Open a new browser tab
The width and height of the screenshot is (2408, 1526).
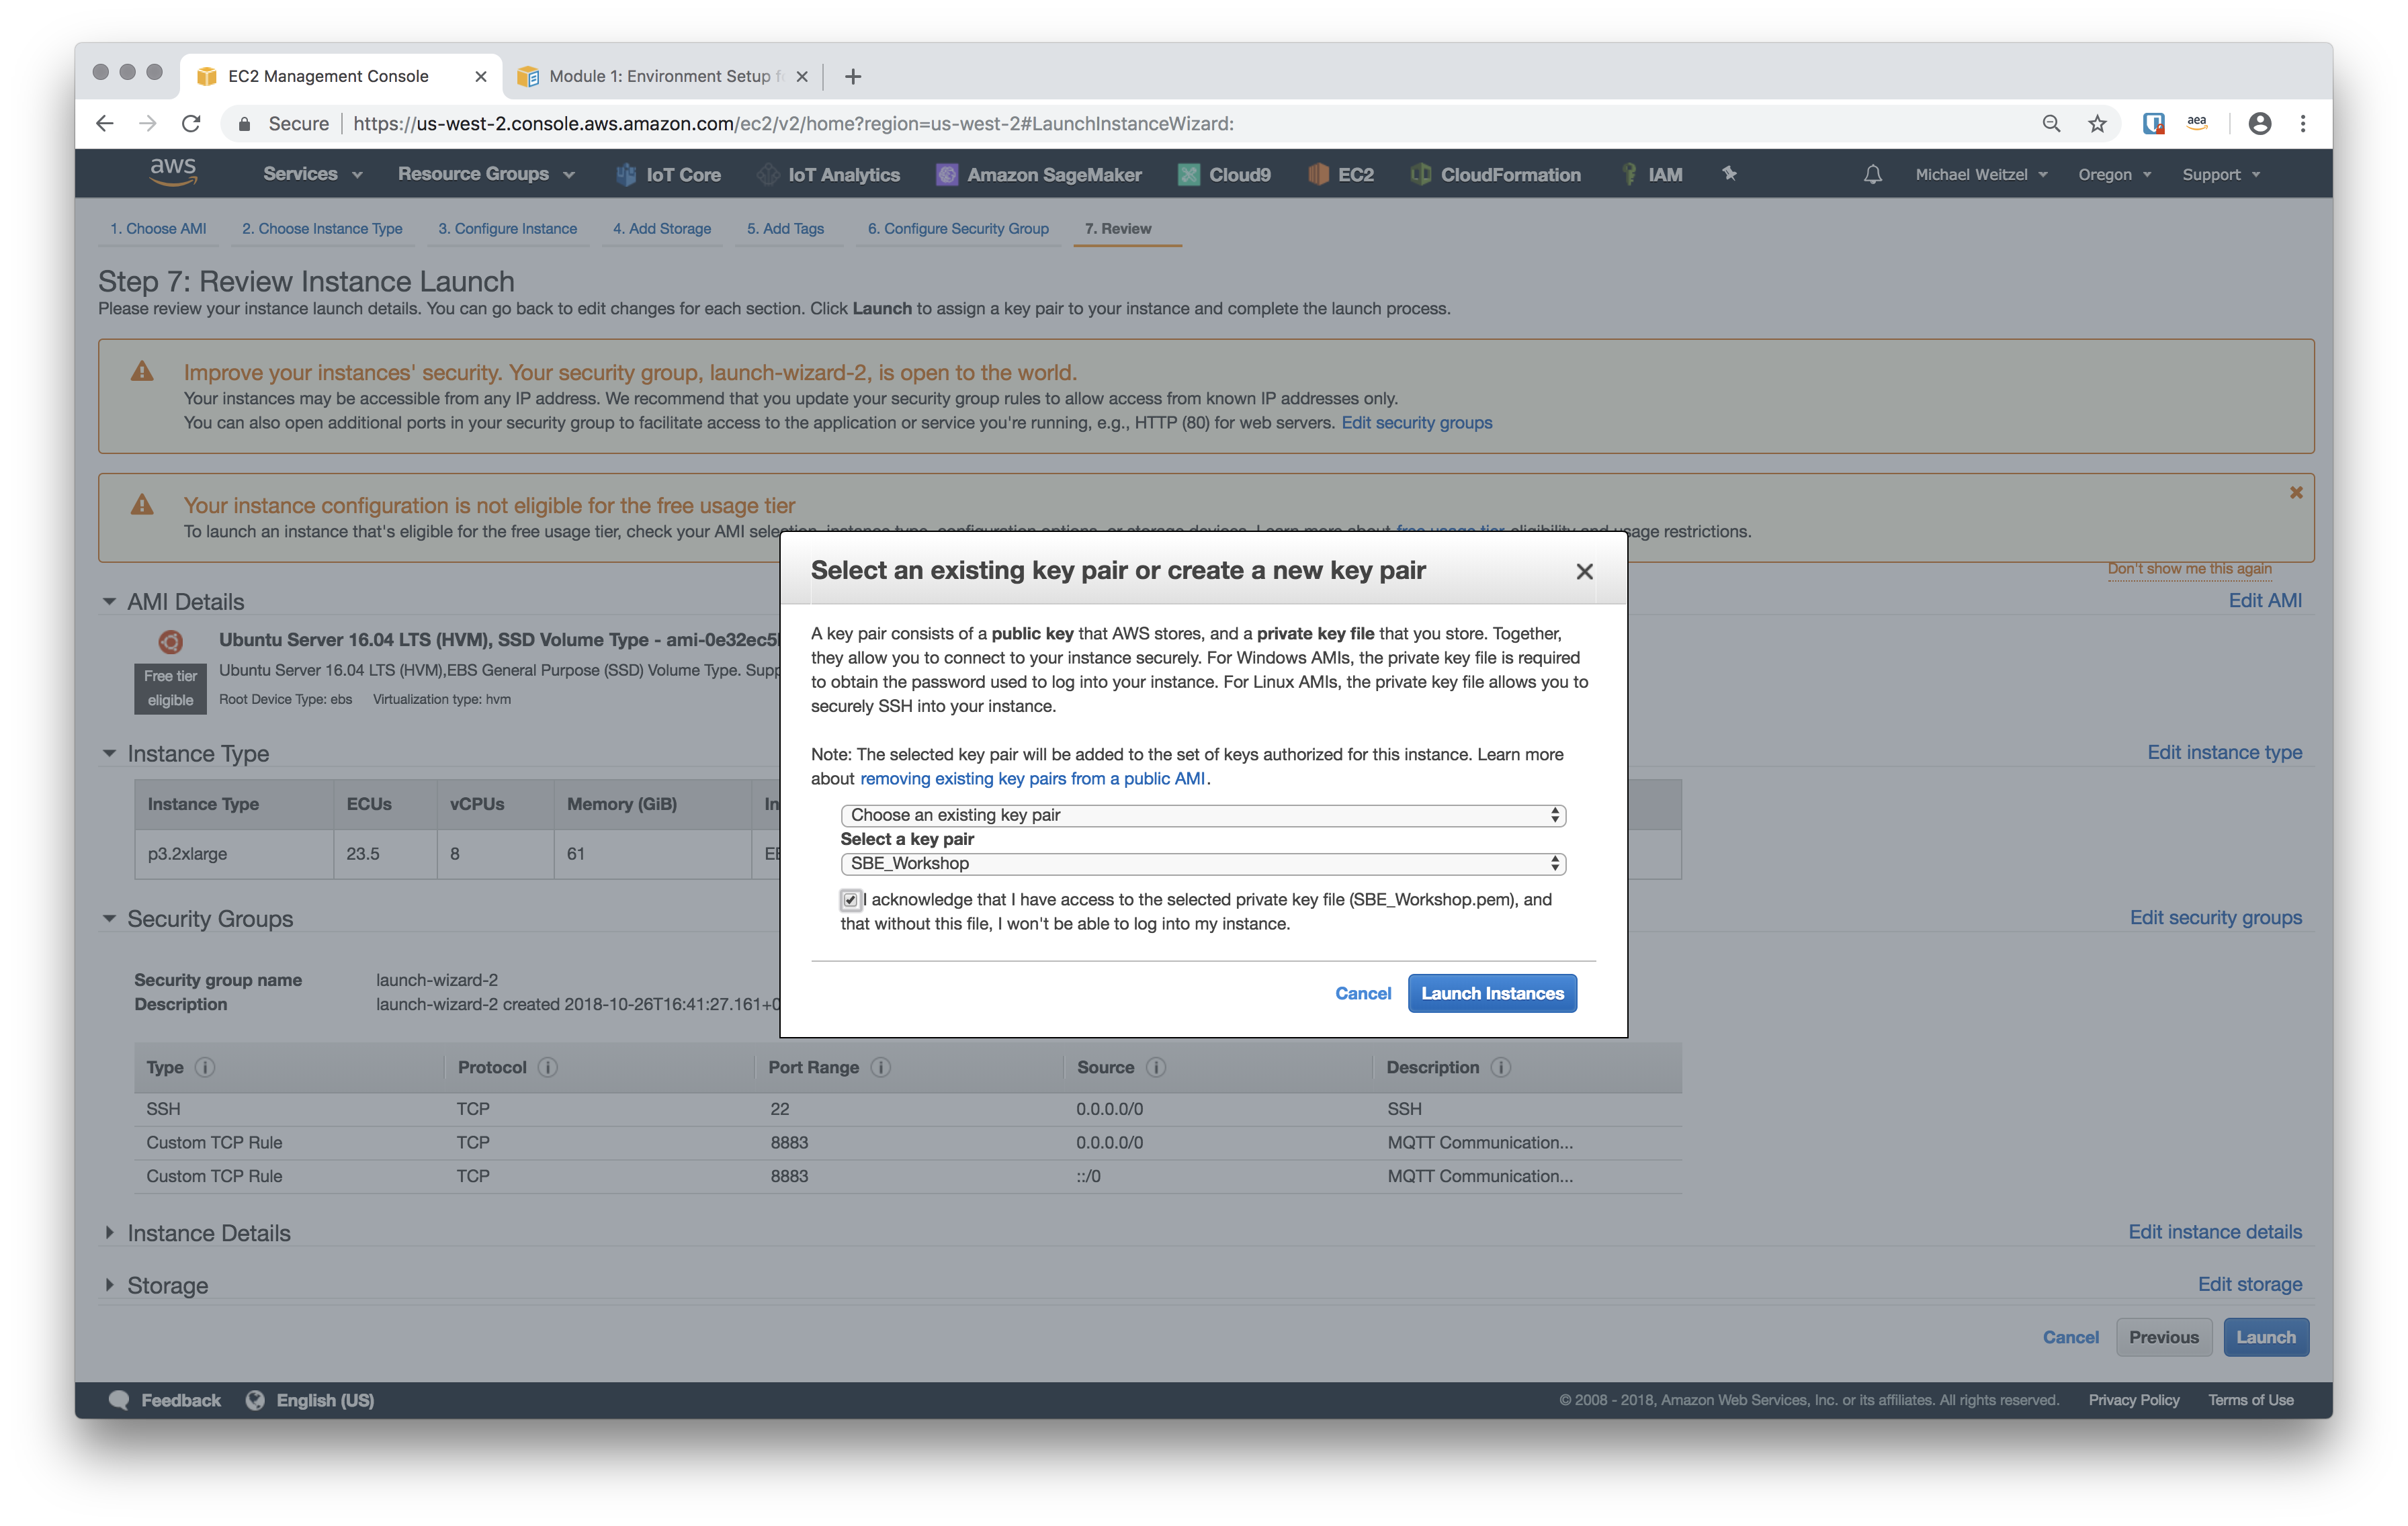(853, 76)
